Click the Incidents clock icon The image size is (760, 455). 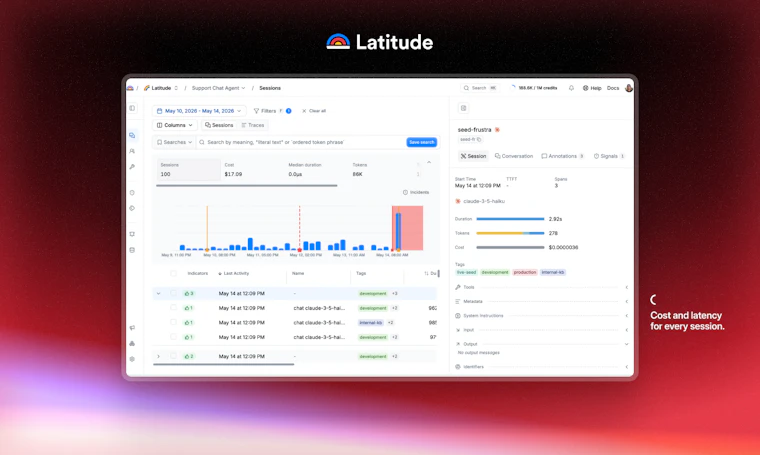[405, 192]
